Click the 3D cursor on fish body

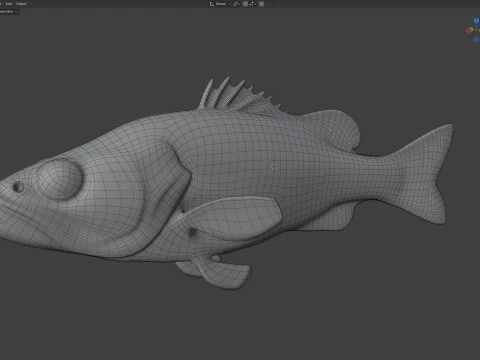coord(274,166)
